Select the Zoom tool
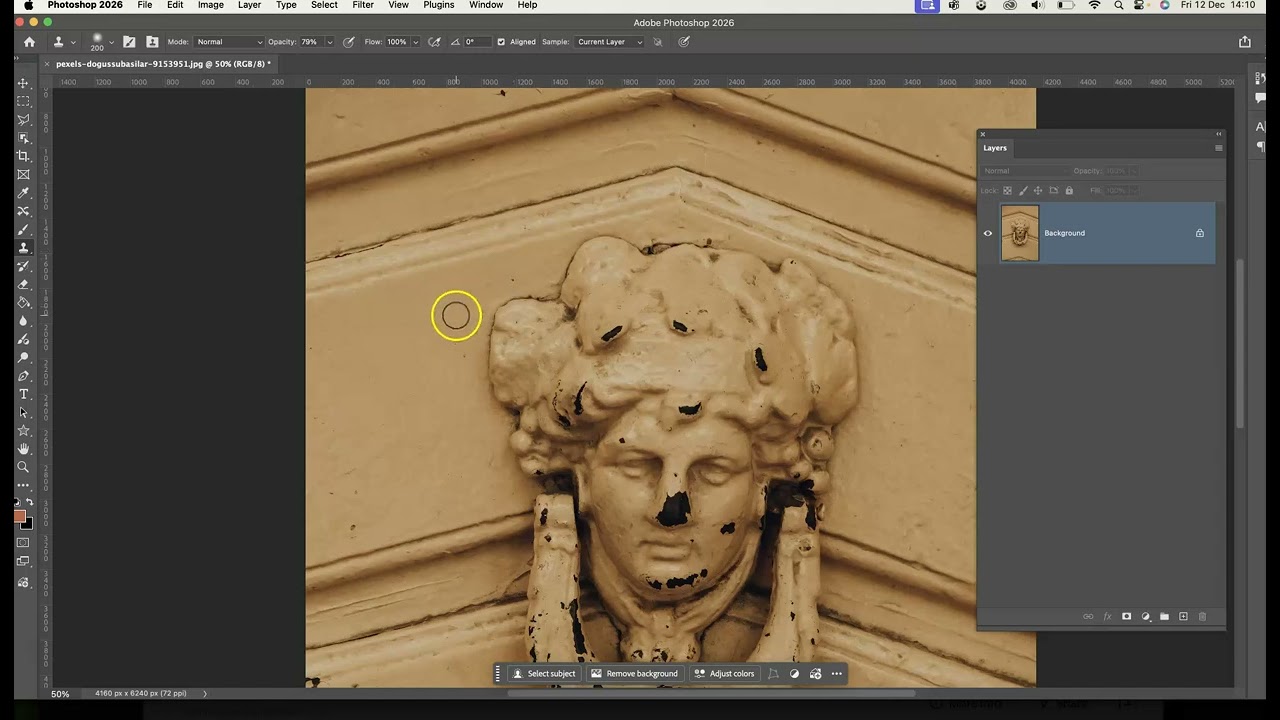 coord(24,467)
